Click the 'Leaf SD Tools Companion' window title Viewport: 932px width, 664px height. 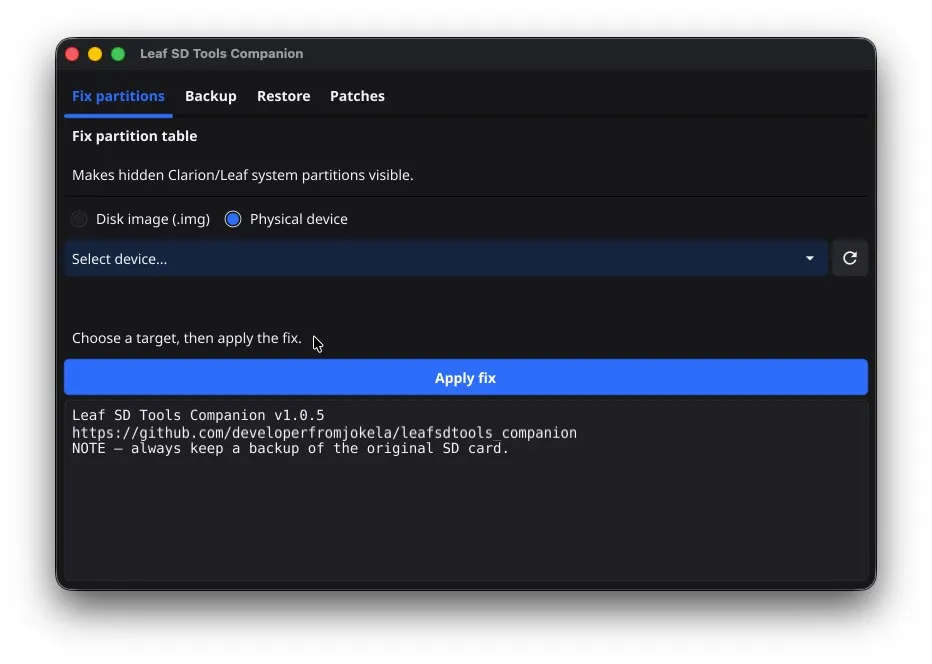(x=222, y=54)
